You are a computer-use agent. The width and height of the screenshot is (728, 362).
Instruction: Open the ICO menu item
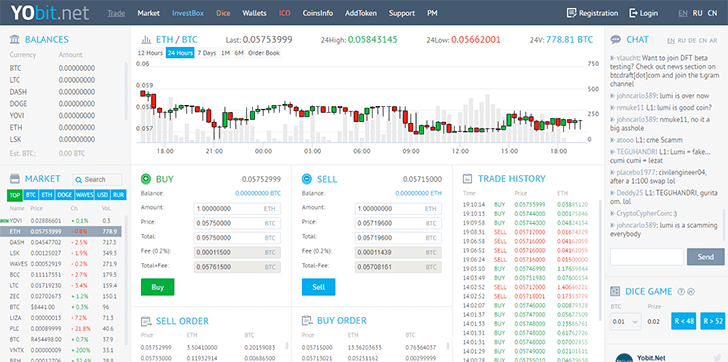pos(285,13)
